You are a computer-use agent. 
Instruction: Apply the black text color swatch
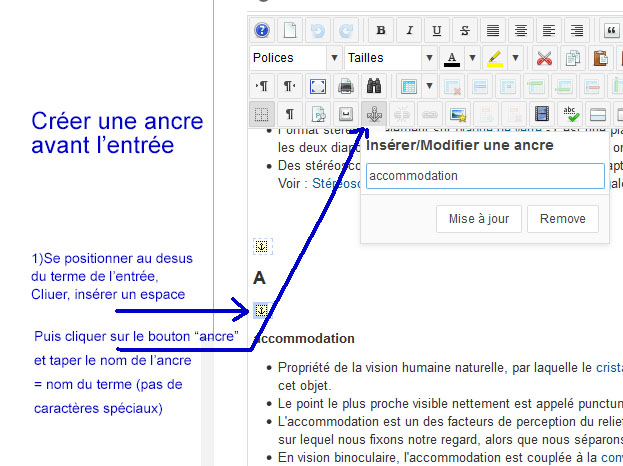pos(453,58)
